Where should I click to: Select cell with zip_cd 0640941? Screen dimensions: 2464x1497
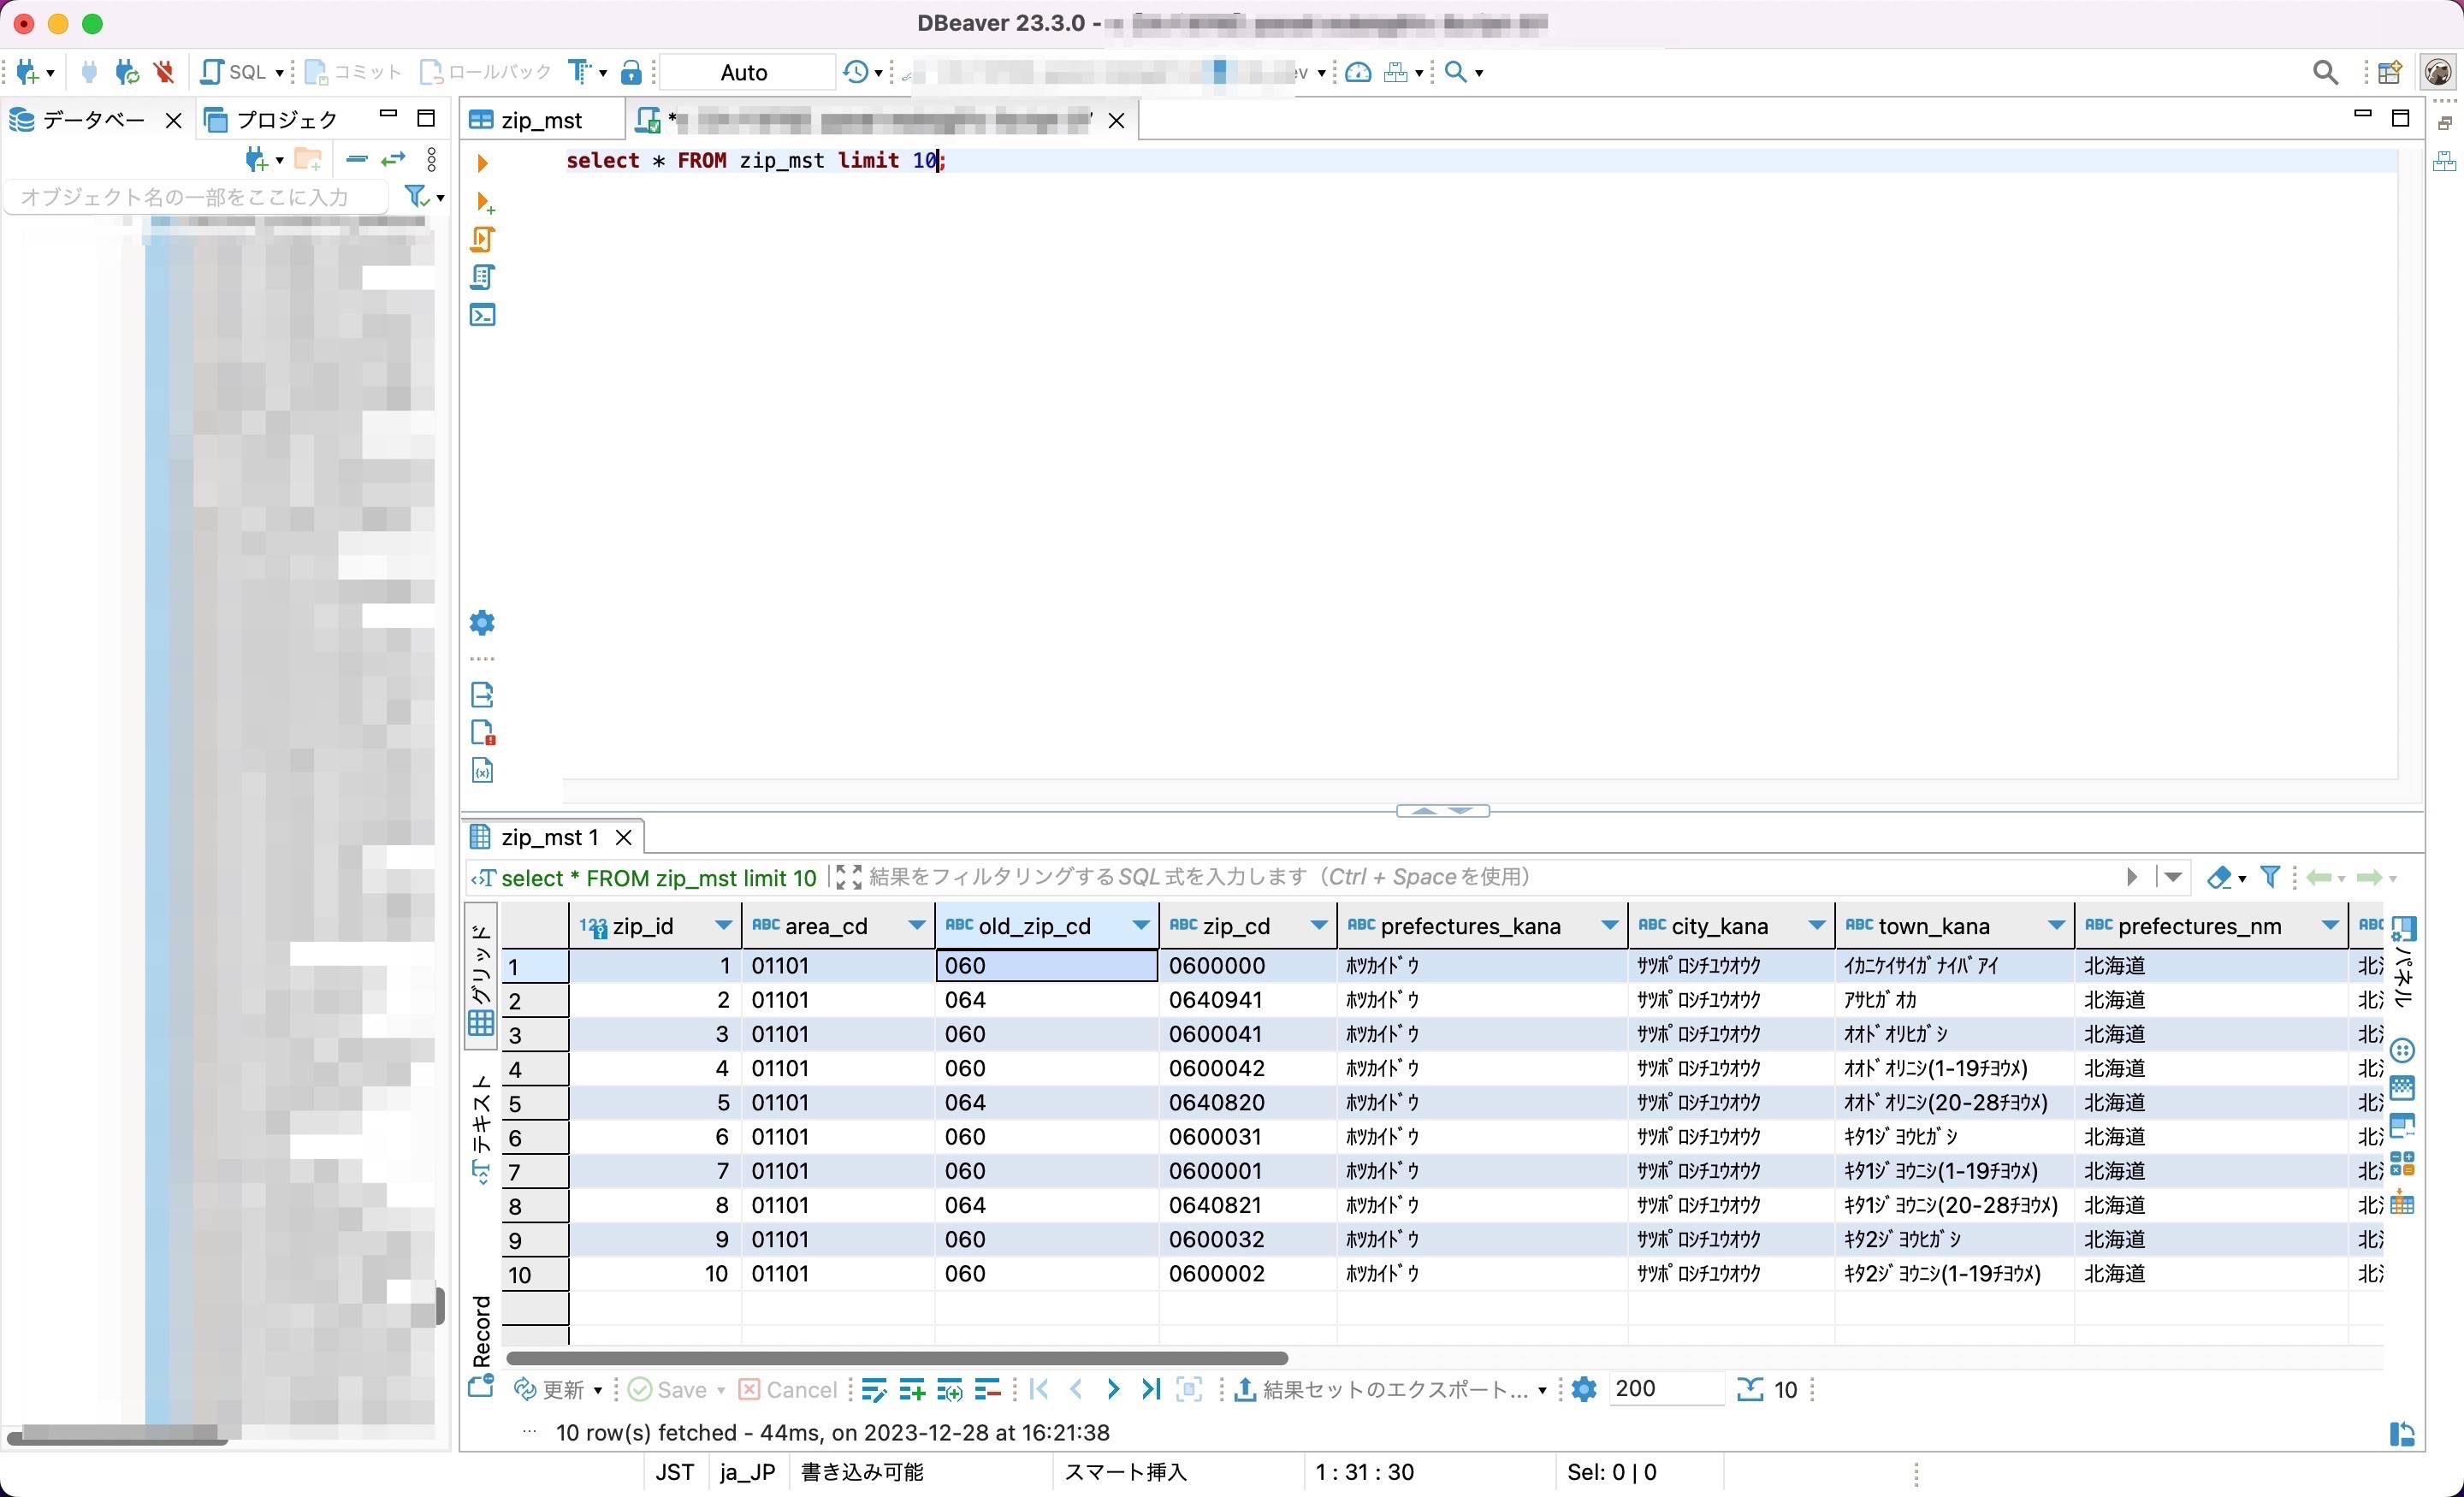(x=1247, y=1000)
